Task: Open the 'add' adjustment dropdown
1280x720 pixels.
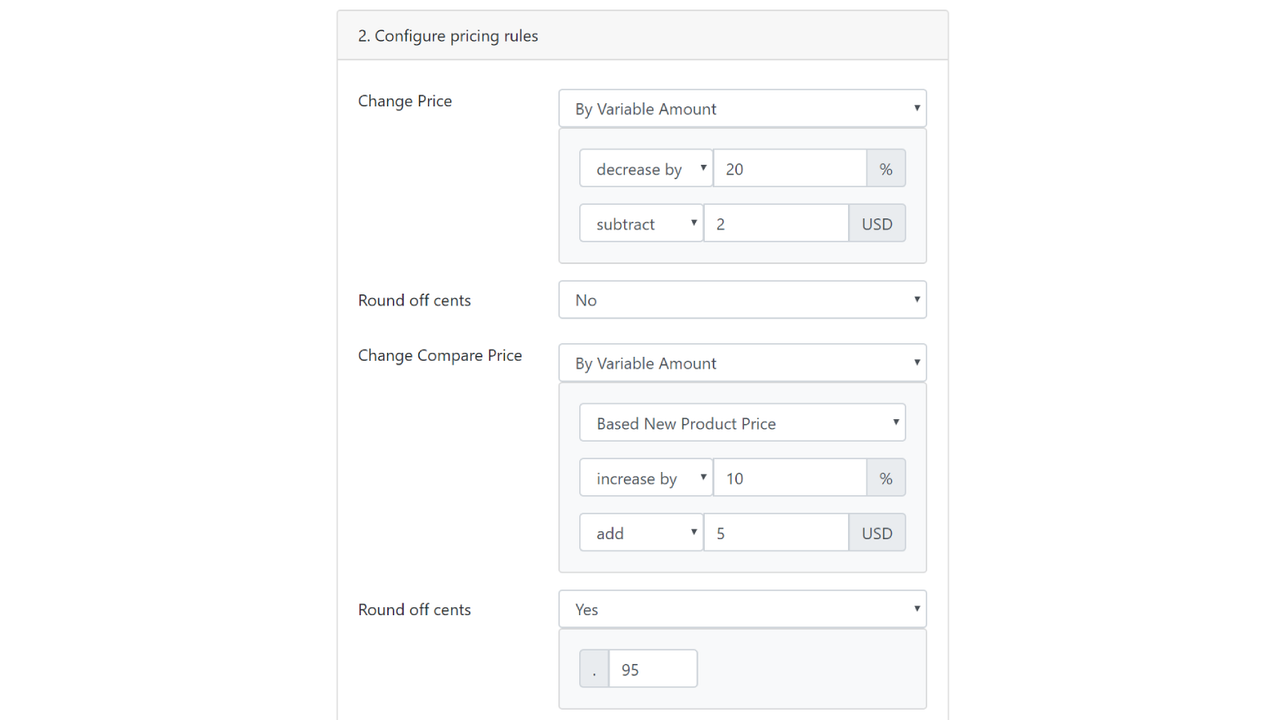Action: point(640,532)
